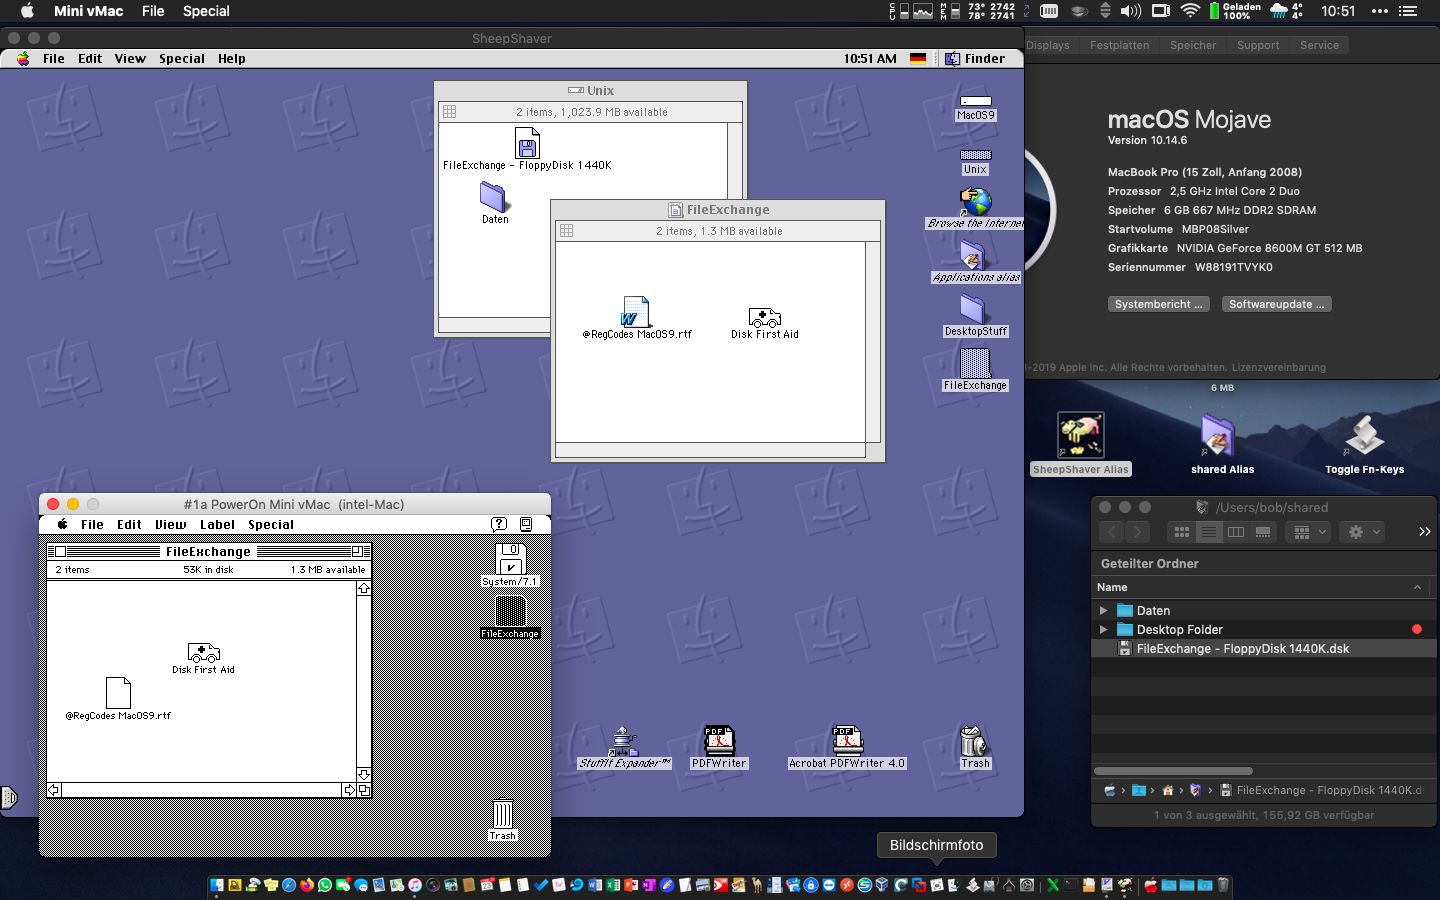1440x900 pixels.
Task: Open the Finder gear action dropdown
Action: [x=1364, y=532]
